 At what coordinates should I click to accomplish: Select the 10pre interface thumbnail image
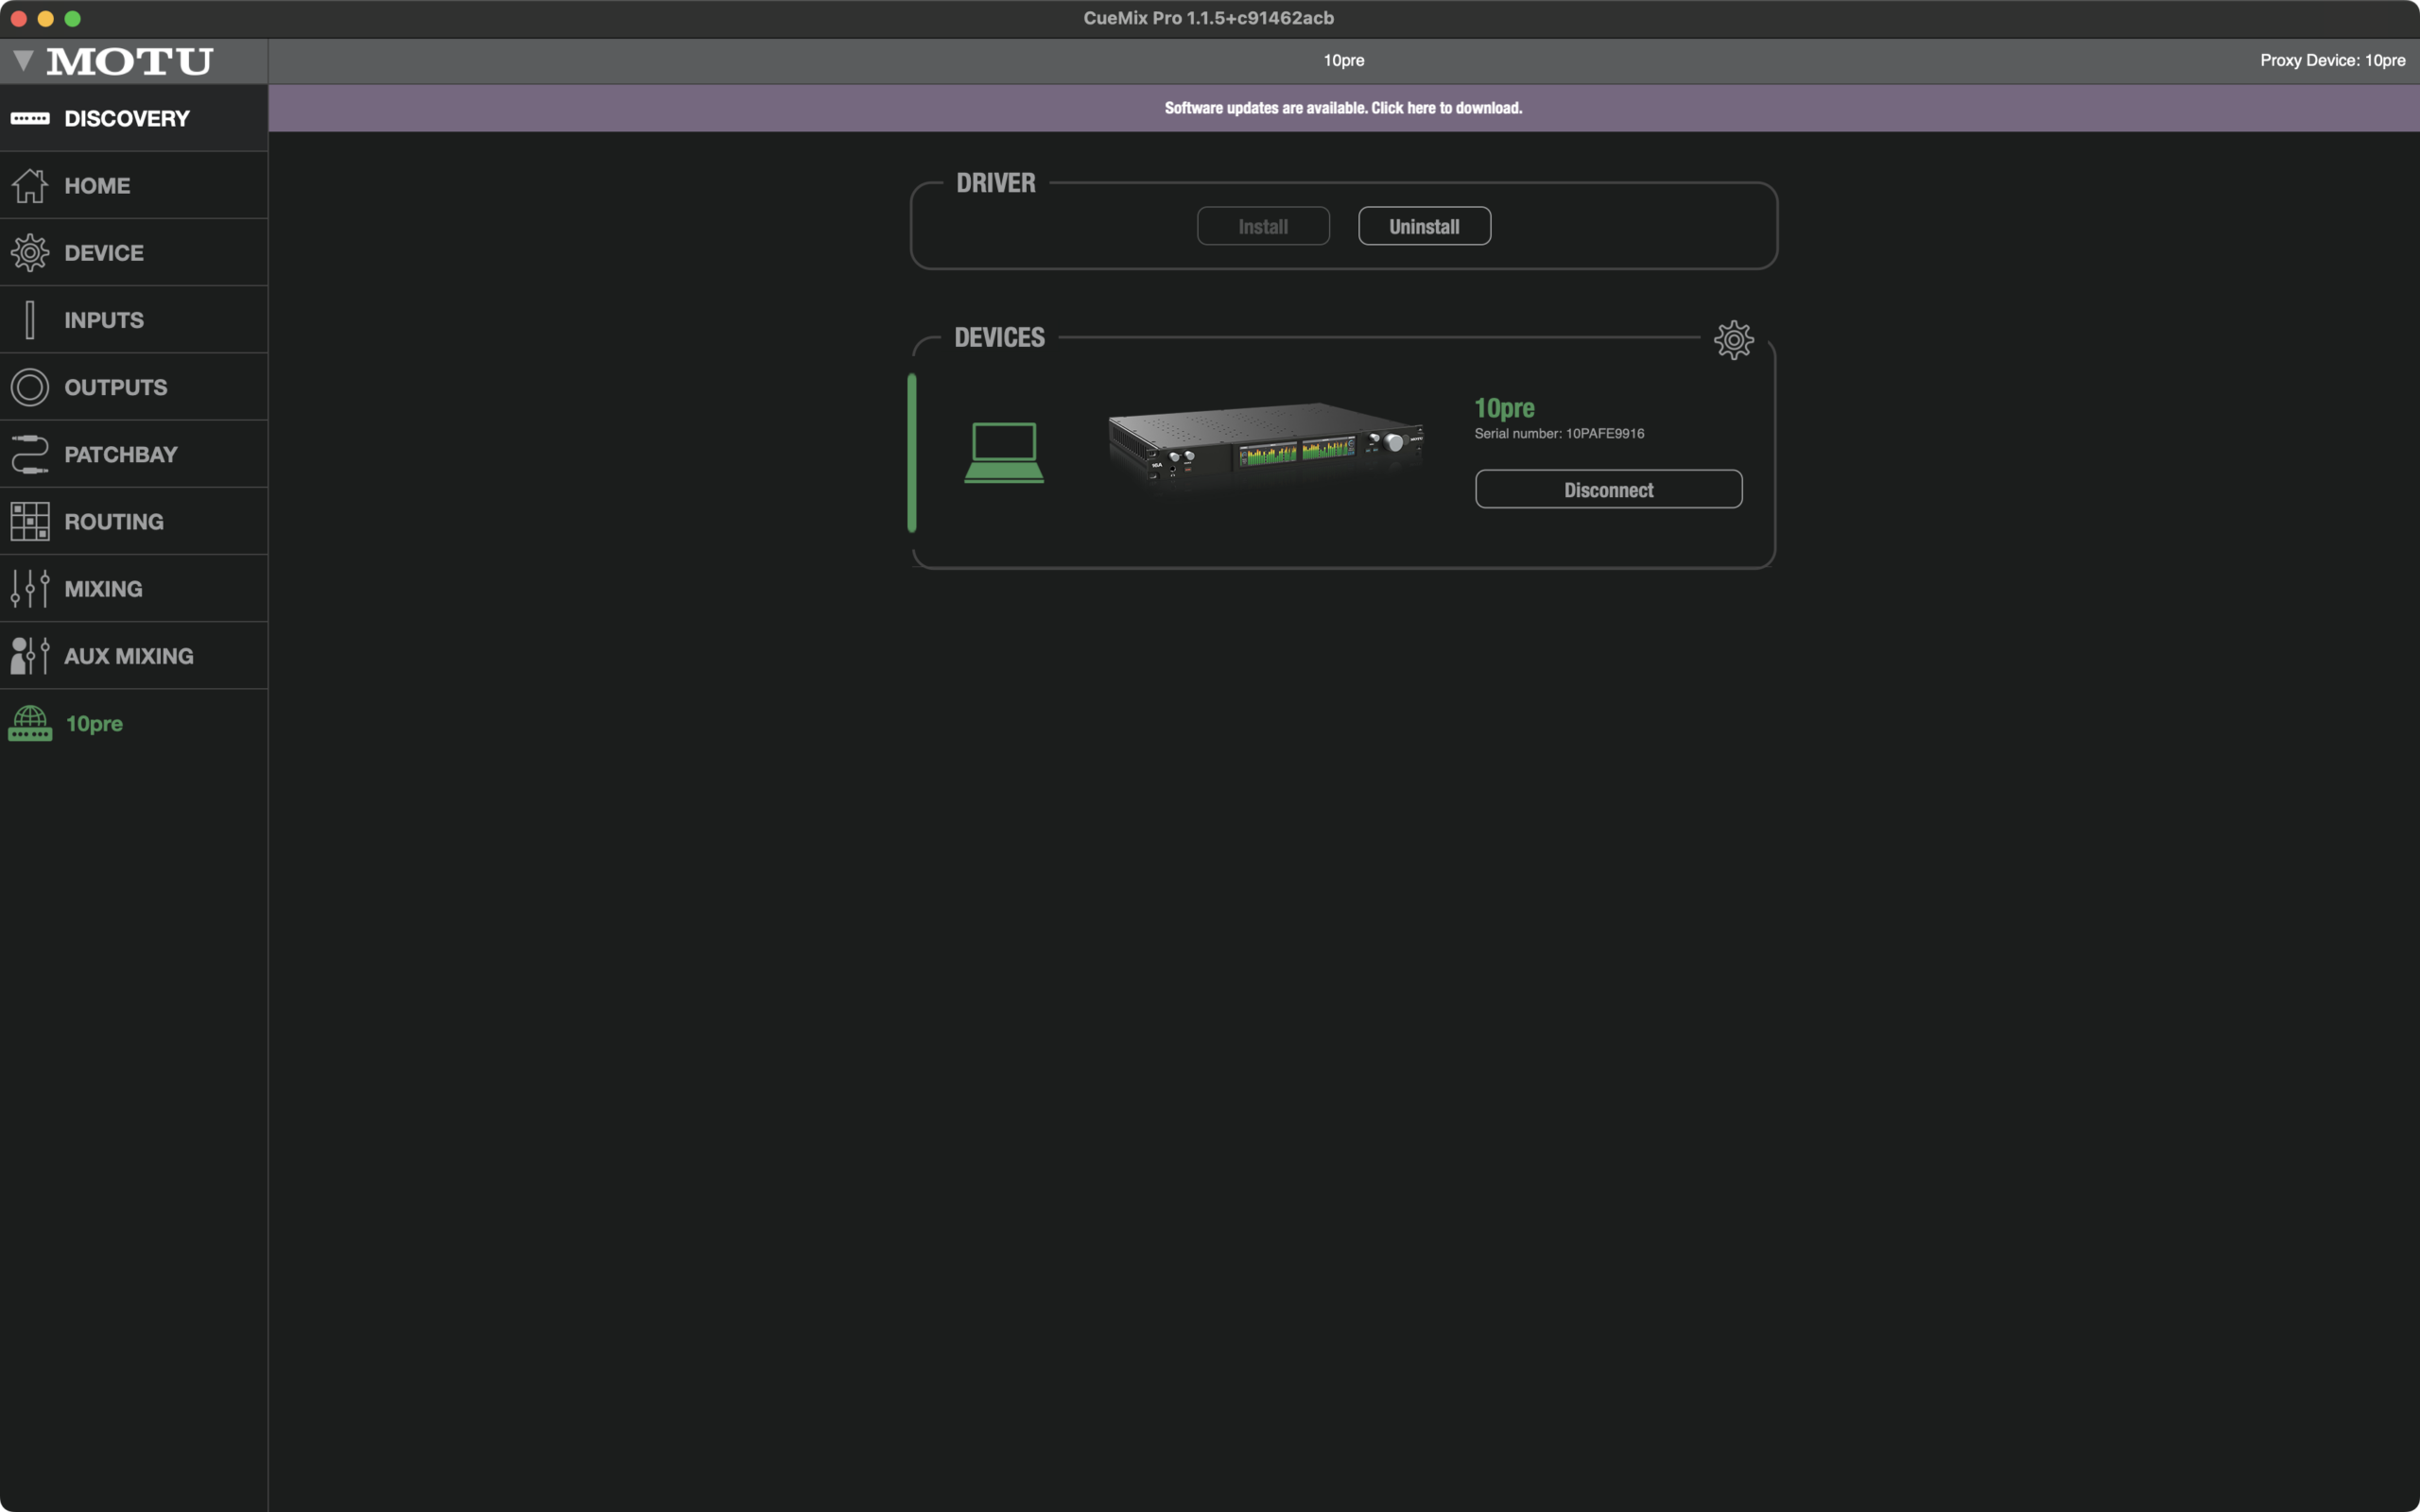[1265, 447]
